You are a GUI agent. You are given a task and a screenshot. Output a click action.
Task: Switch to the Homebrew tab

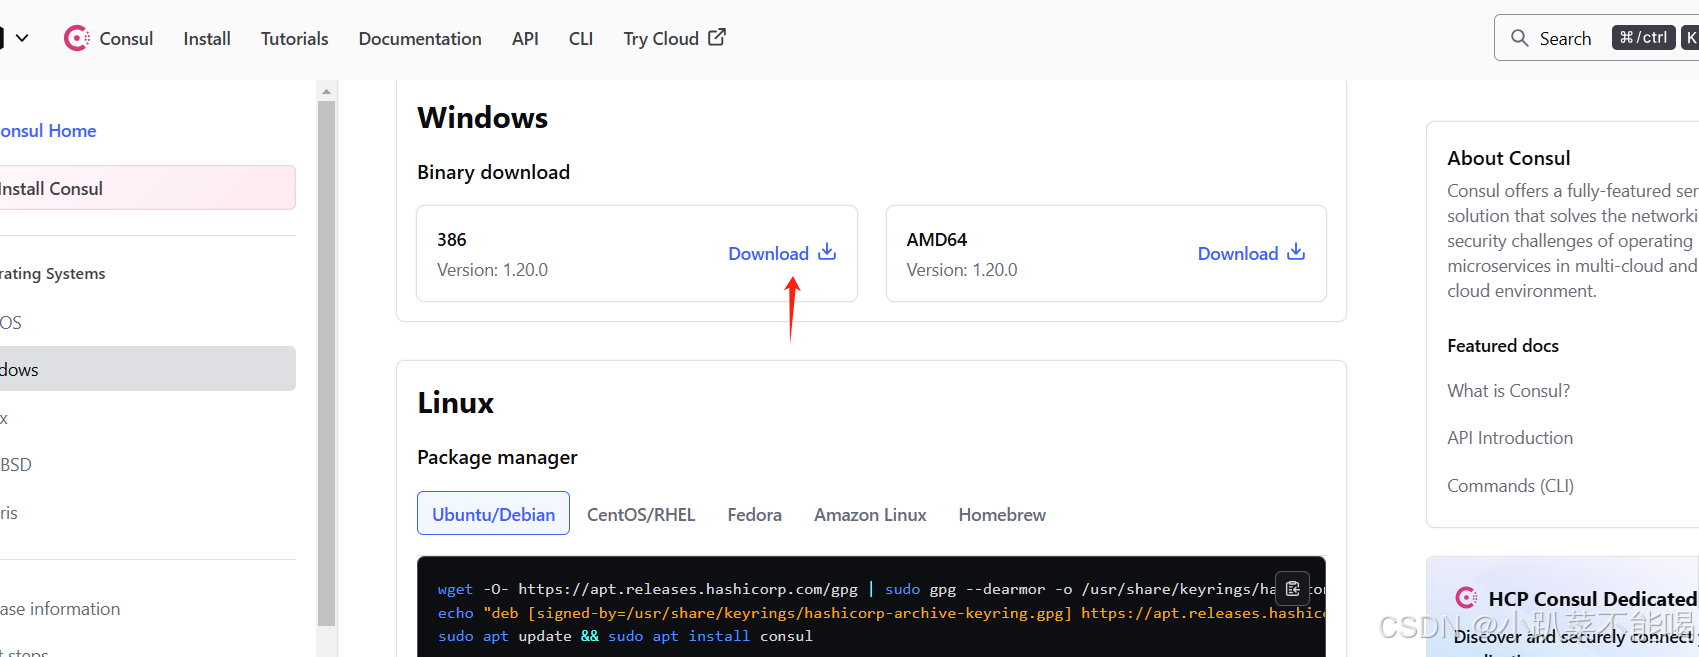click(x=1002, y=514)
